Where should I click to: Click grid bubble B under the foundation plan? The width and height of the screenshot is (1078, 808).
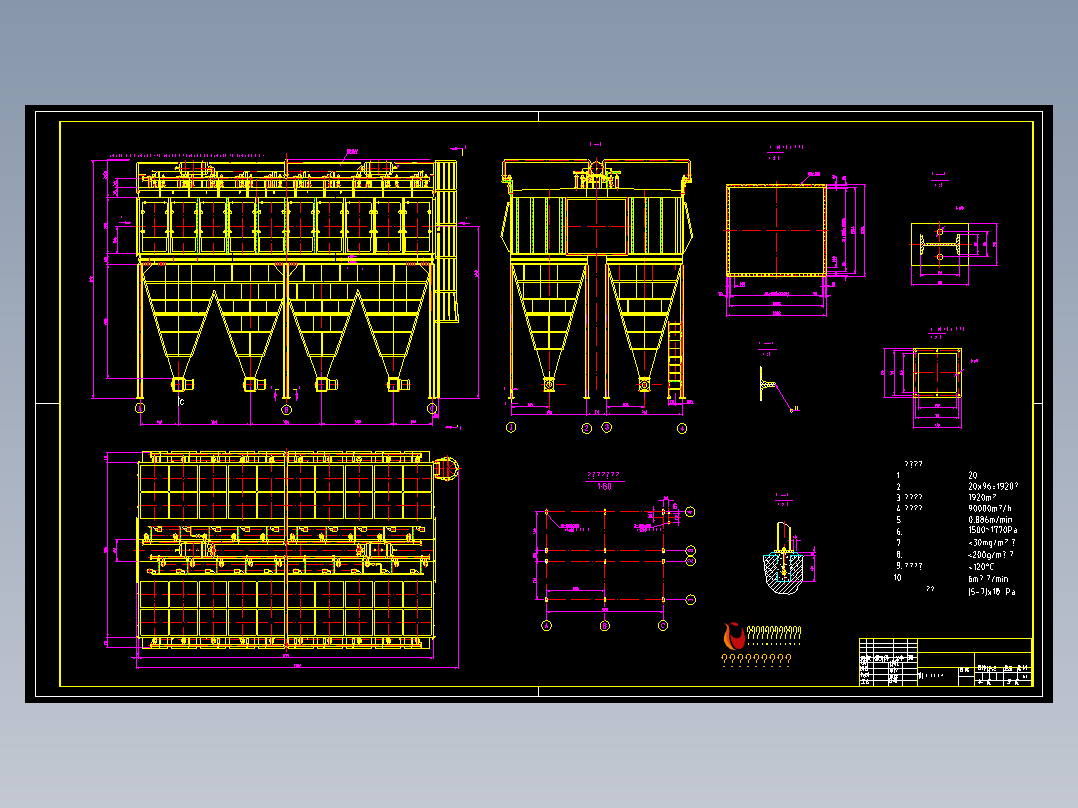pyautogui.click(x=605, y=626)
